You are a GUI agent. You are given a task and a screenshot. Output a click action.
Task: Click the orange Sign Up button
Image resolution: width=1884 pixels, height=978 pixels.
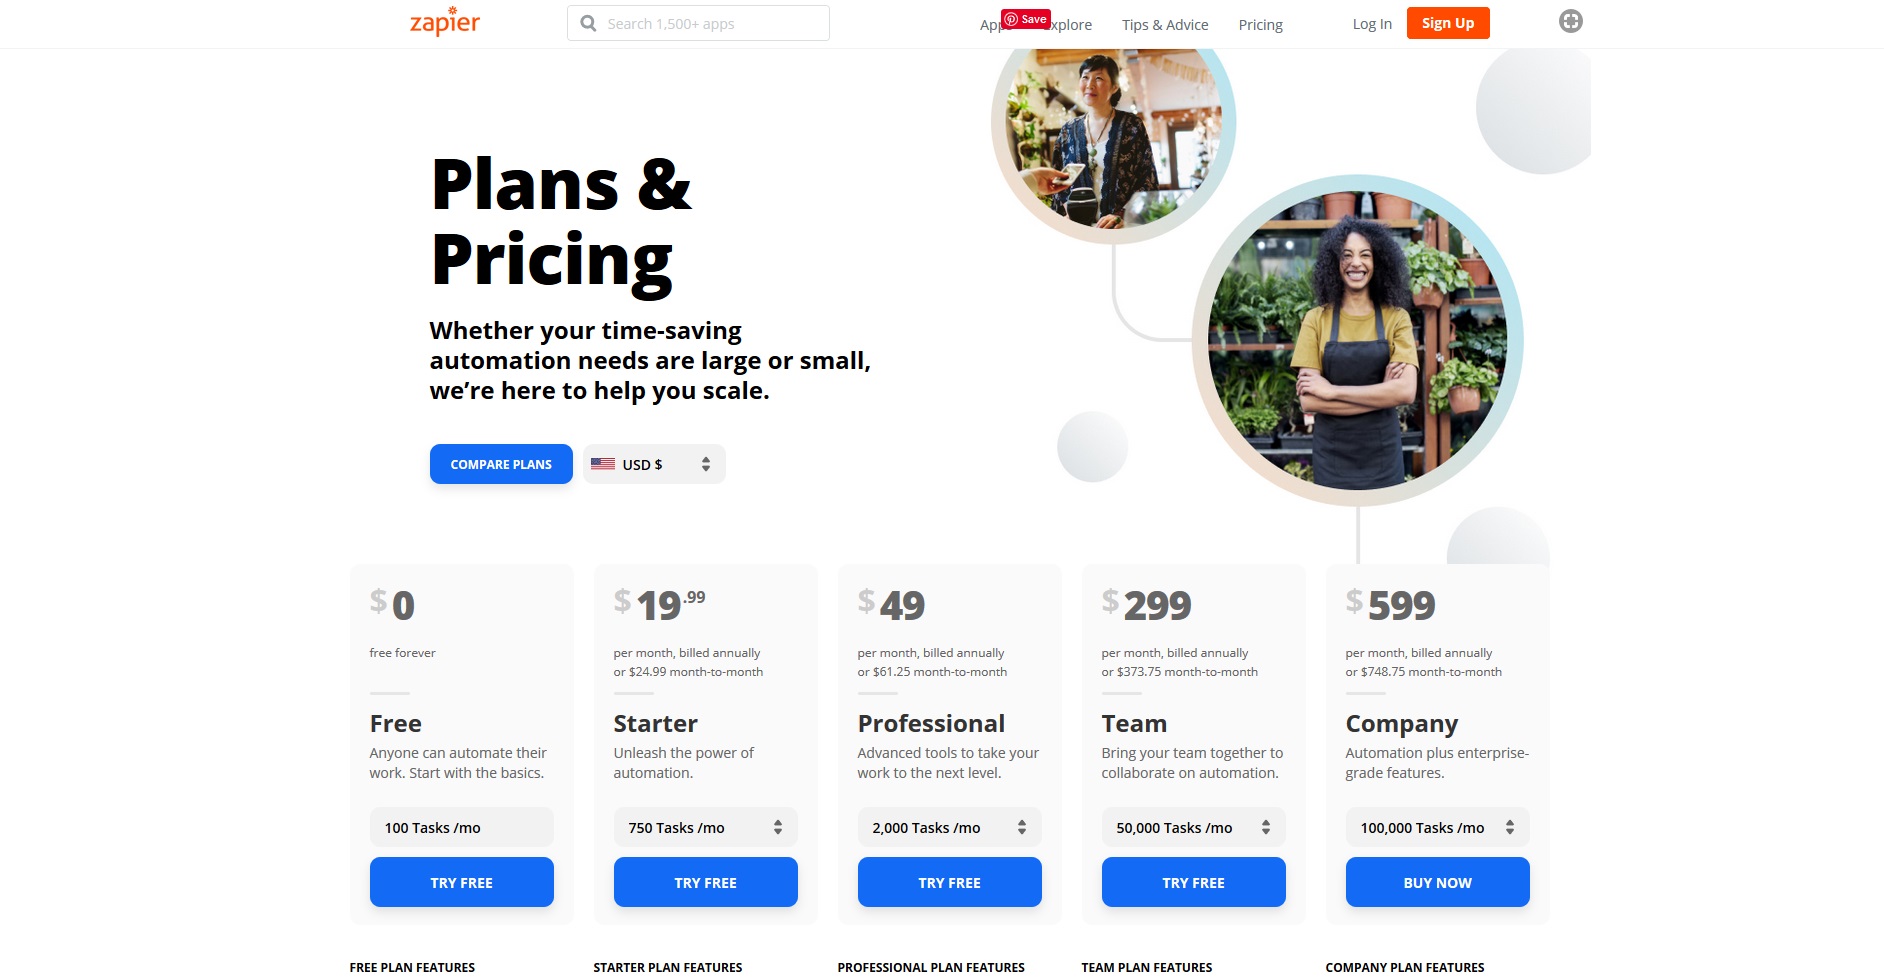pyautogui.click(x=1448, y=23)
